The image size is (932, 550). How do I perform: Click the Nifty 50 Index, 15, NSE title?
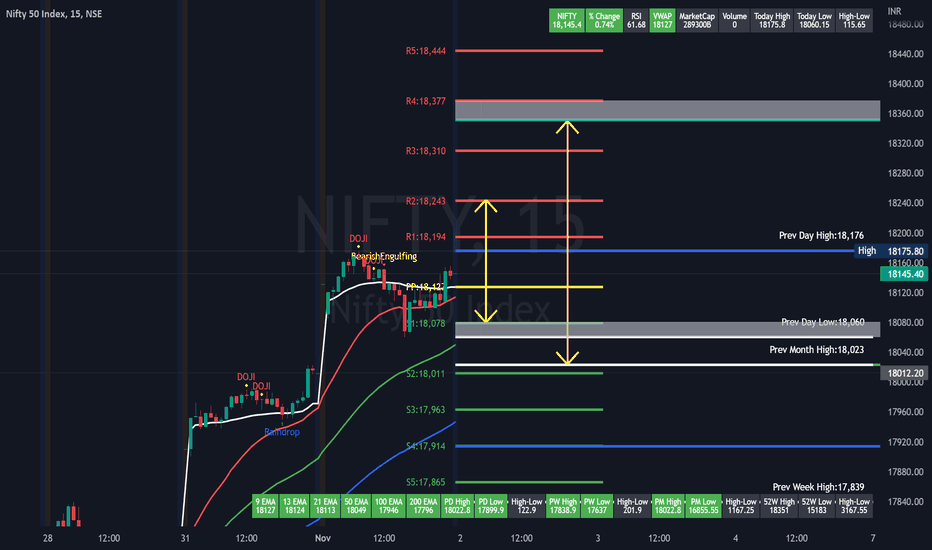click(53, 14)
